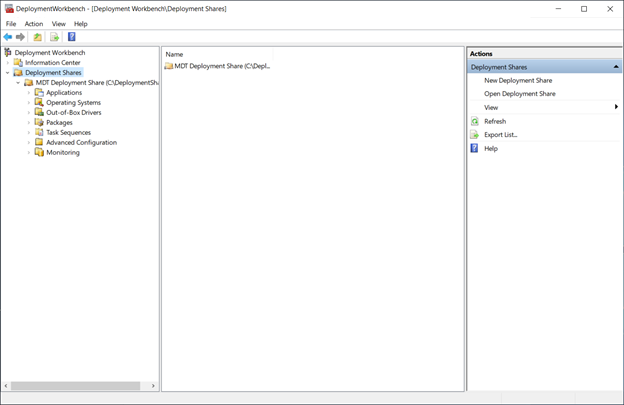Click Help link in Actions pane
624x405 pixels.
coord(491,148)
